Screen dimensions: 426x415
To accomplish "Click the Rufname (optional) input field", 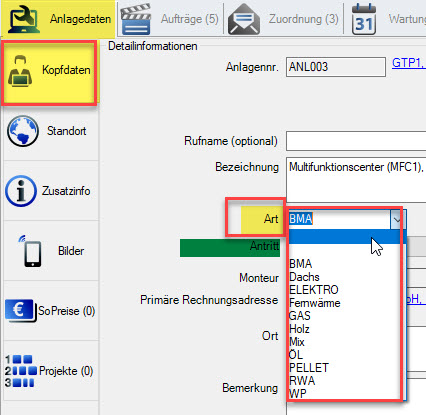I will pyautogui.click(x=356, y=141).
